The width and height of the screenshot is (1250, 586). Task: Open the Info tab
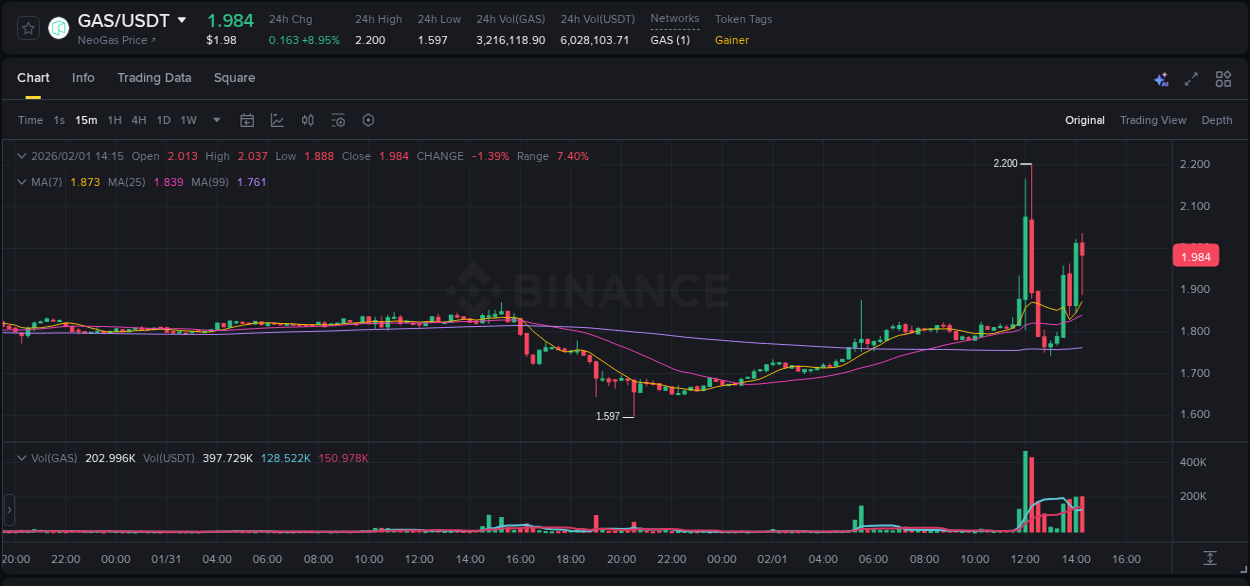83,77
